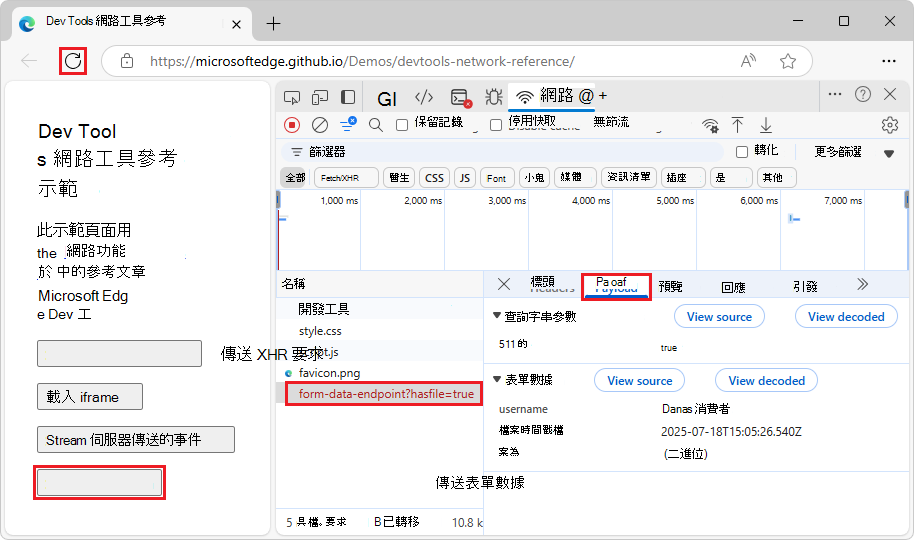Open network conditions wifi gear icon
The height and width of the screenshot is (540, 914).
710,125
